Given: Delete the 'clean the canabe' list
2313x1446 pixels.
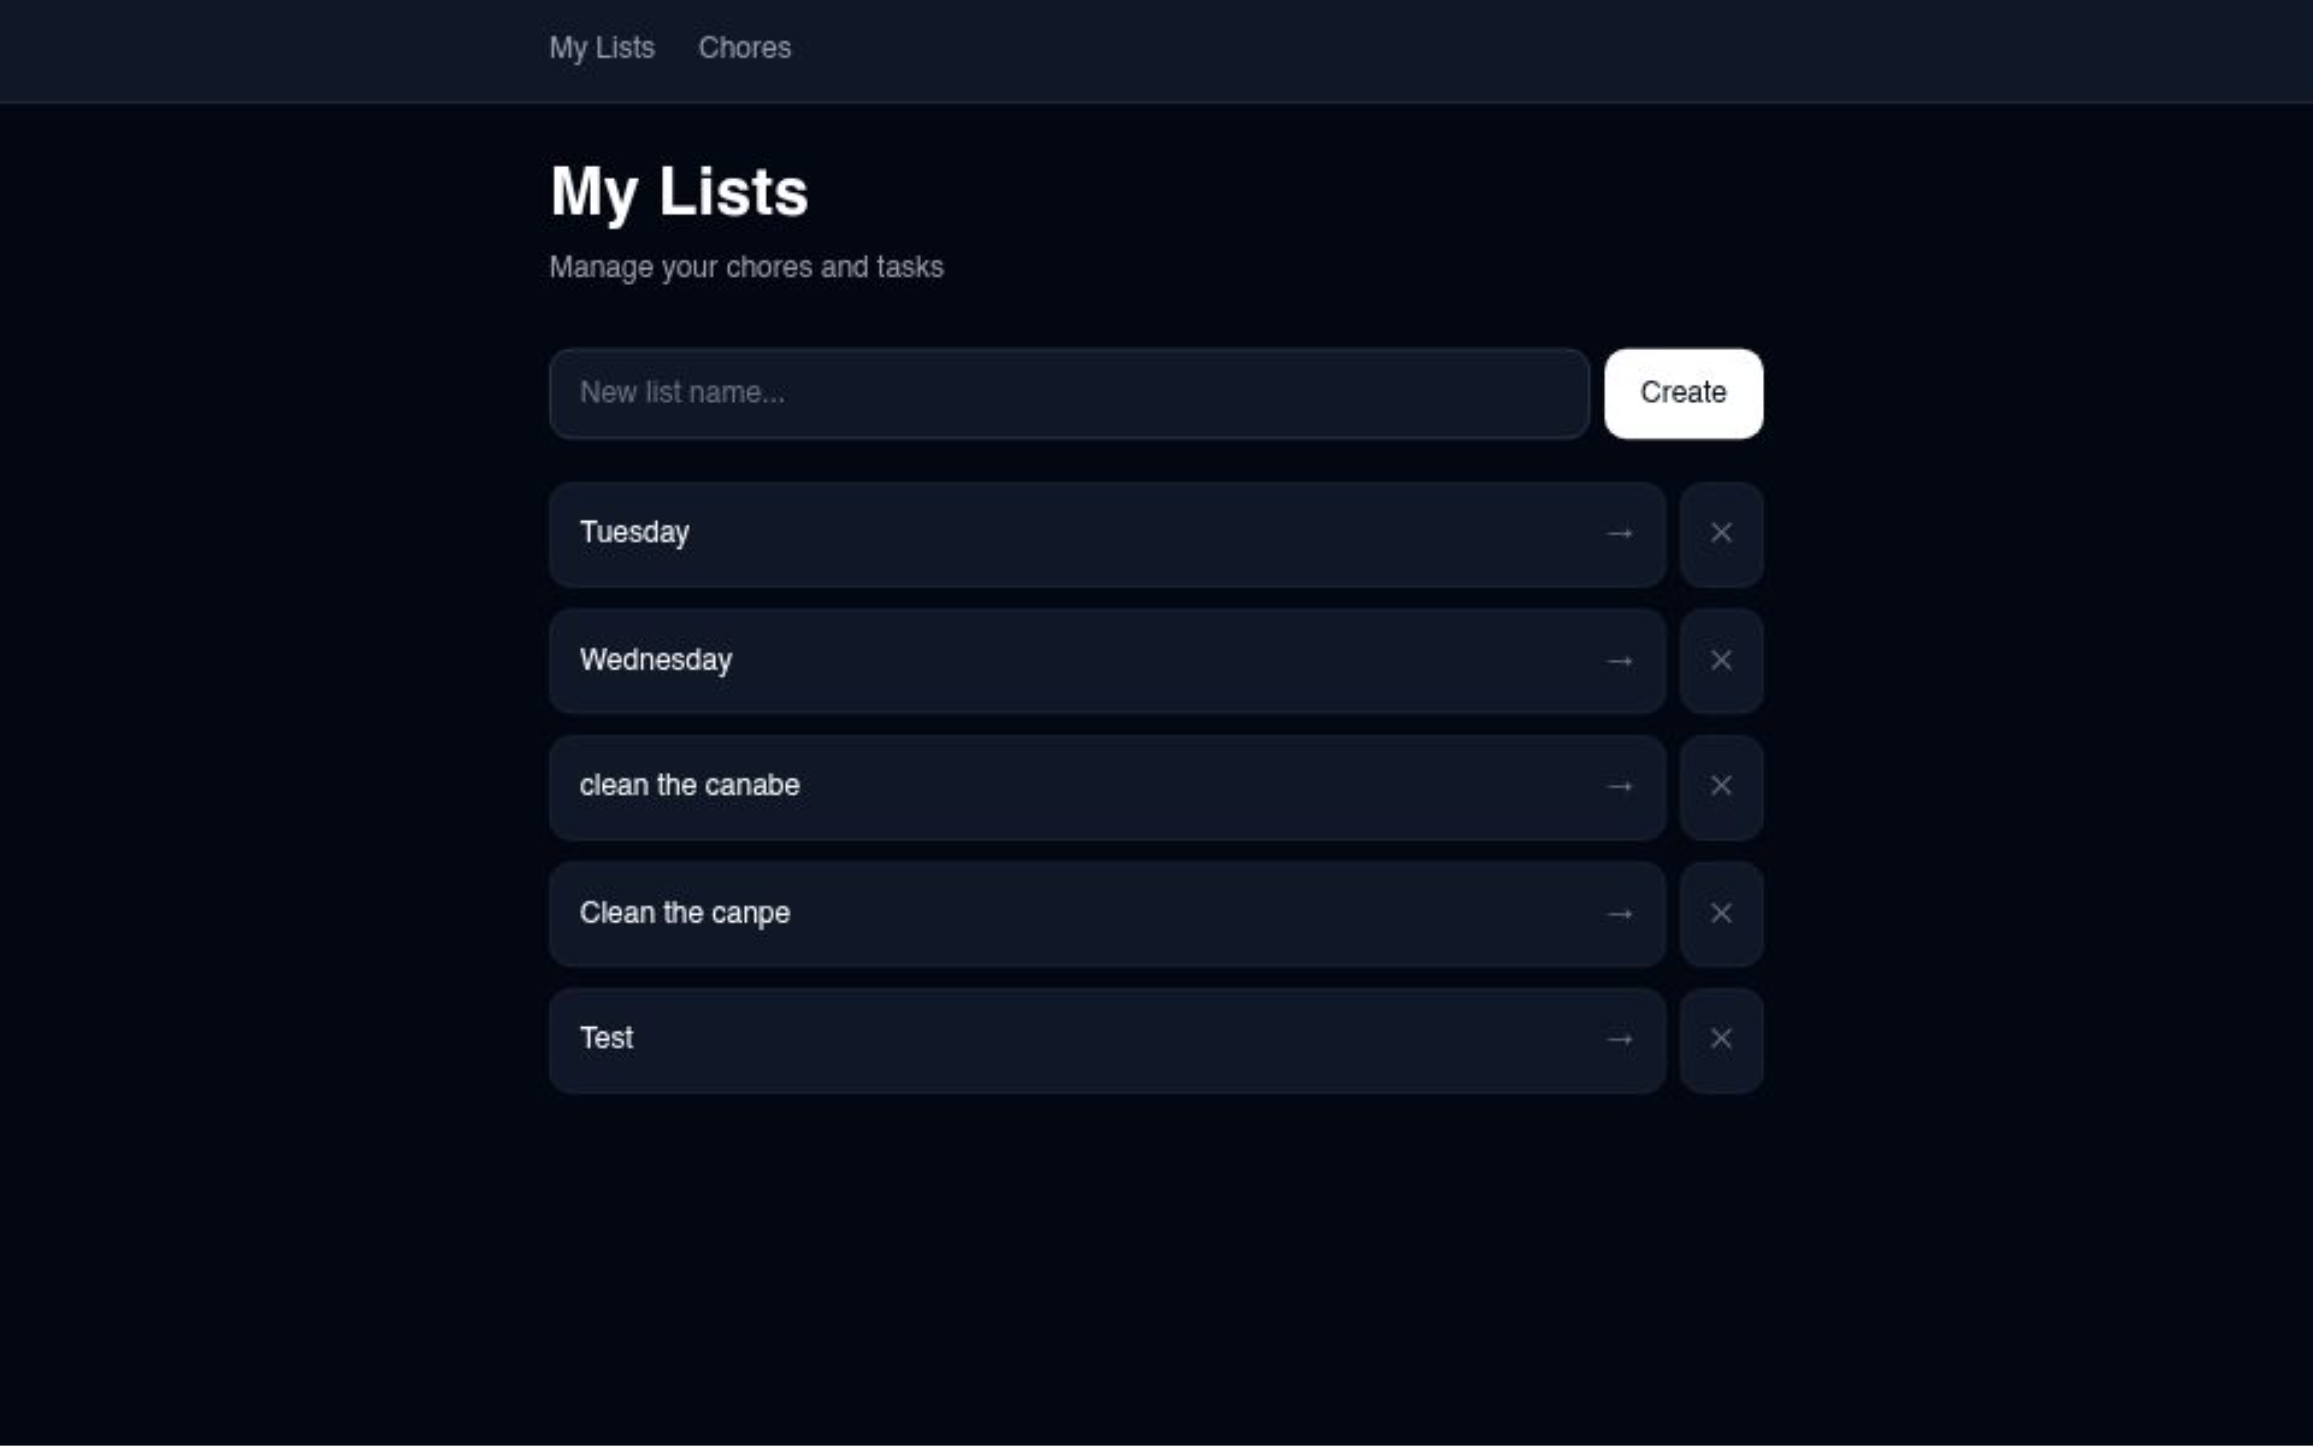Looking at the screenshot, I should click(1721, 787).
